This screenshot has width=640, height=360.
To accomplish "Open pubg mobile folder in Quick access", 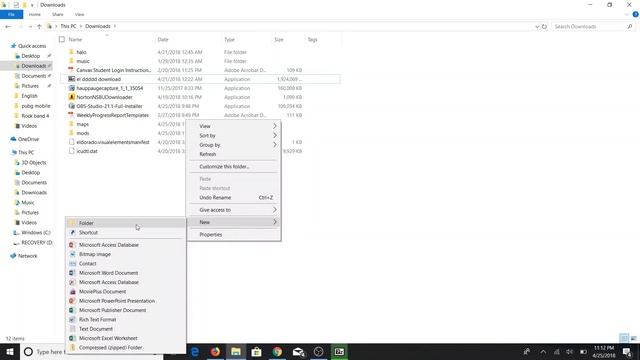I will [36, 106].
